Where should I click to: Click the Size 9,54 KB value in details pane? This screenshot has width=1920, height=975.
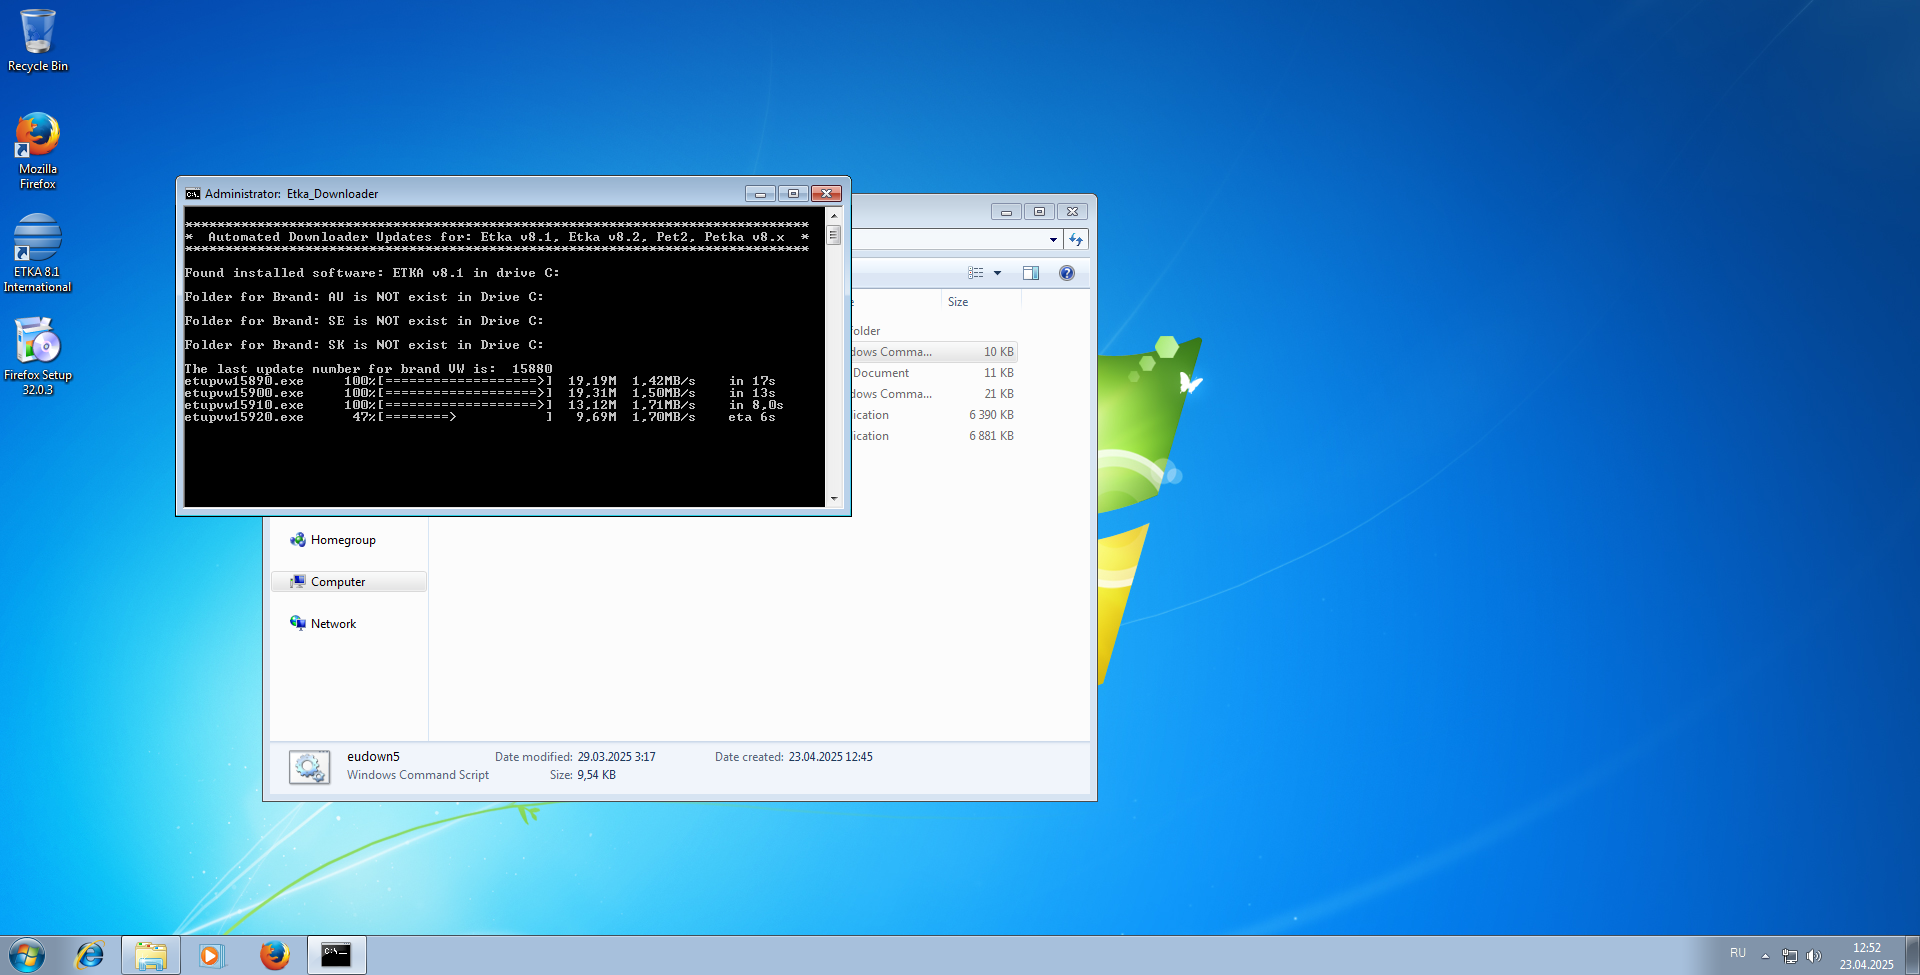(x=596, y=775)
